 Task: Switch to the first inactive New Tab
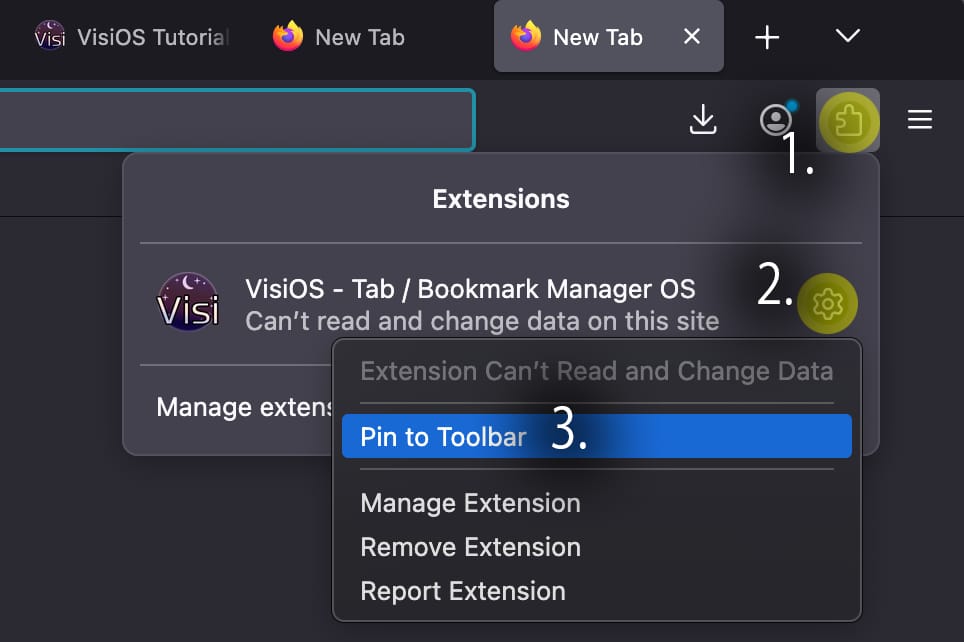pos(339,37)
